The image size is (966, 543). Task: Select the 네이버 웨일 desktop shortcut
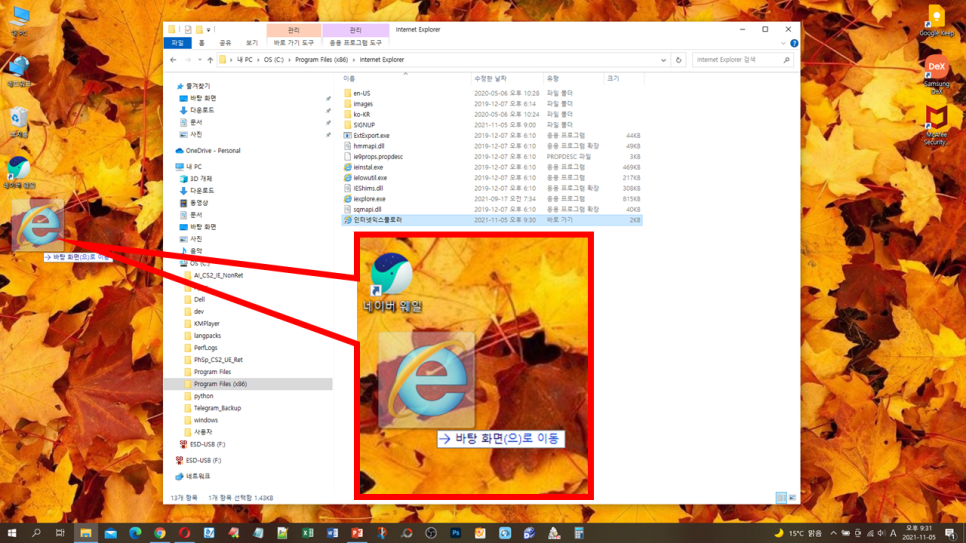19,172
